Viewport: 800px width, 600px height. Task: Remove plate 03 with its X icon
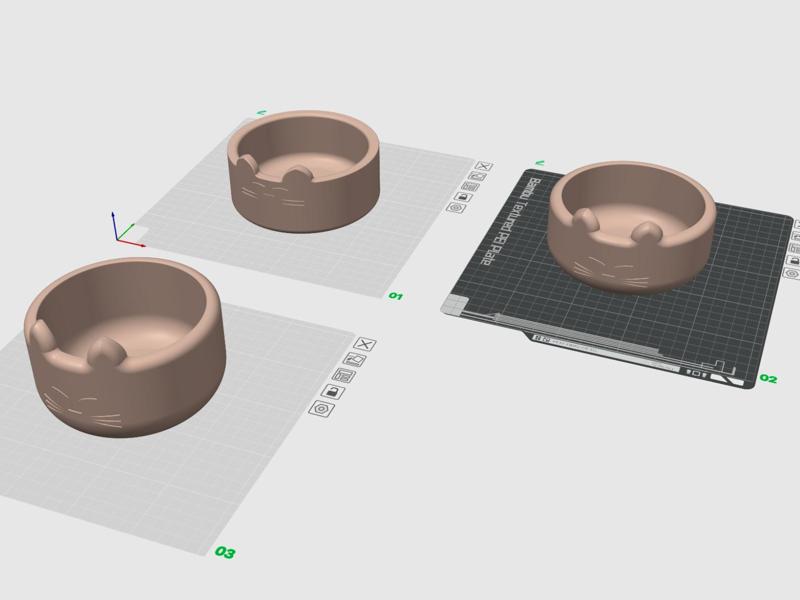point(364,344)
